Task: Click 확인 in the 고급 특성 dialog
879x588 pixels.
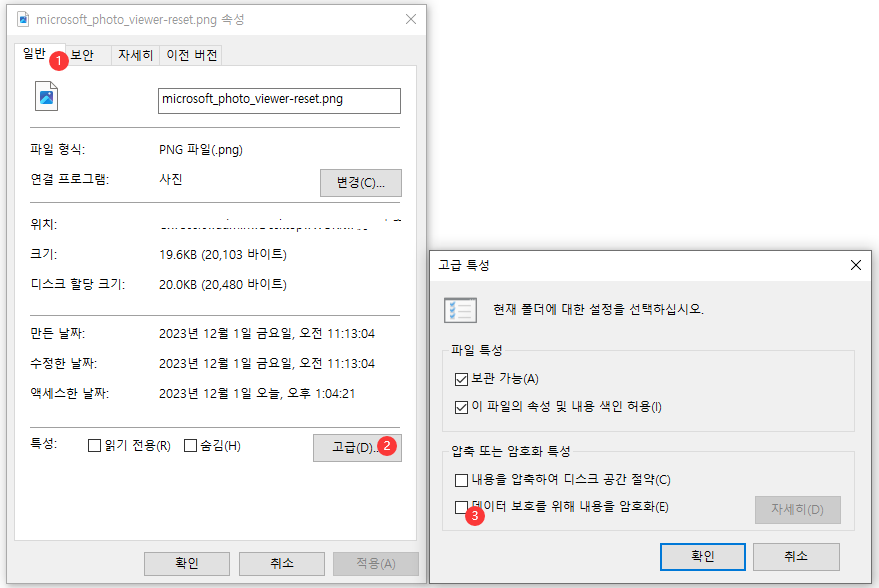Action: [x=702, y=557]
